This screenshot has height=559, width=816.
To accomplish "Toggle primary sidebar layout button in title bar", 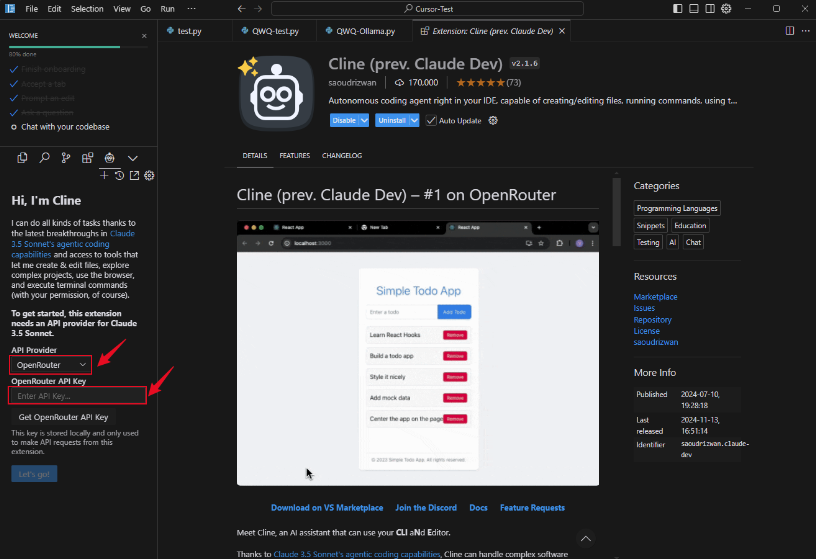I will [678, 8].
